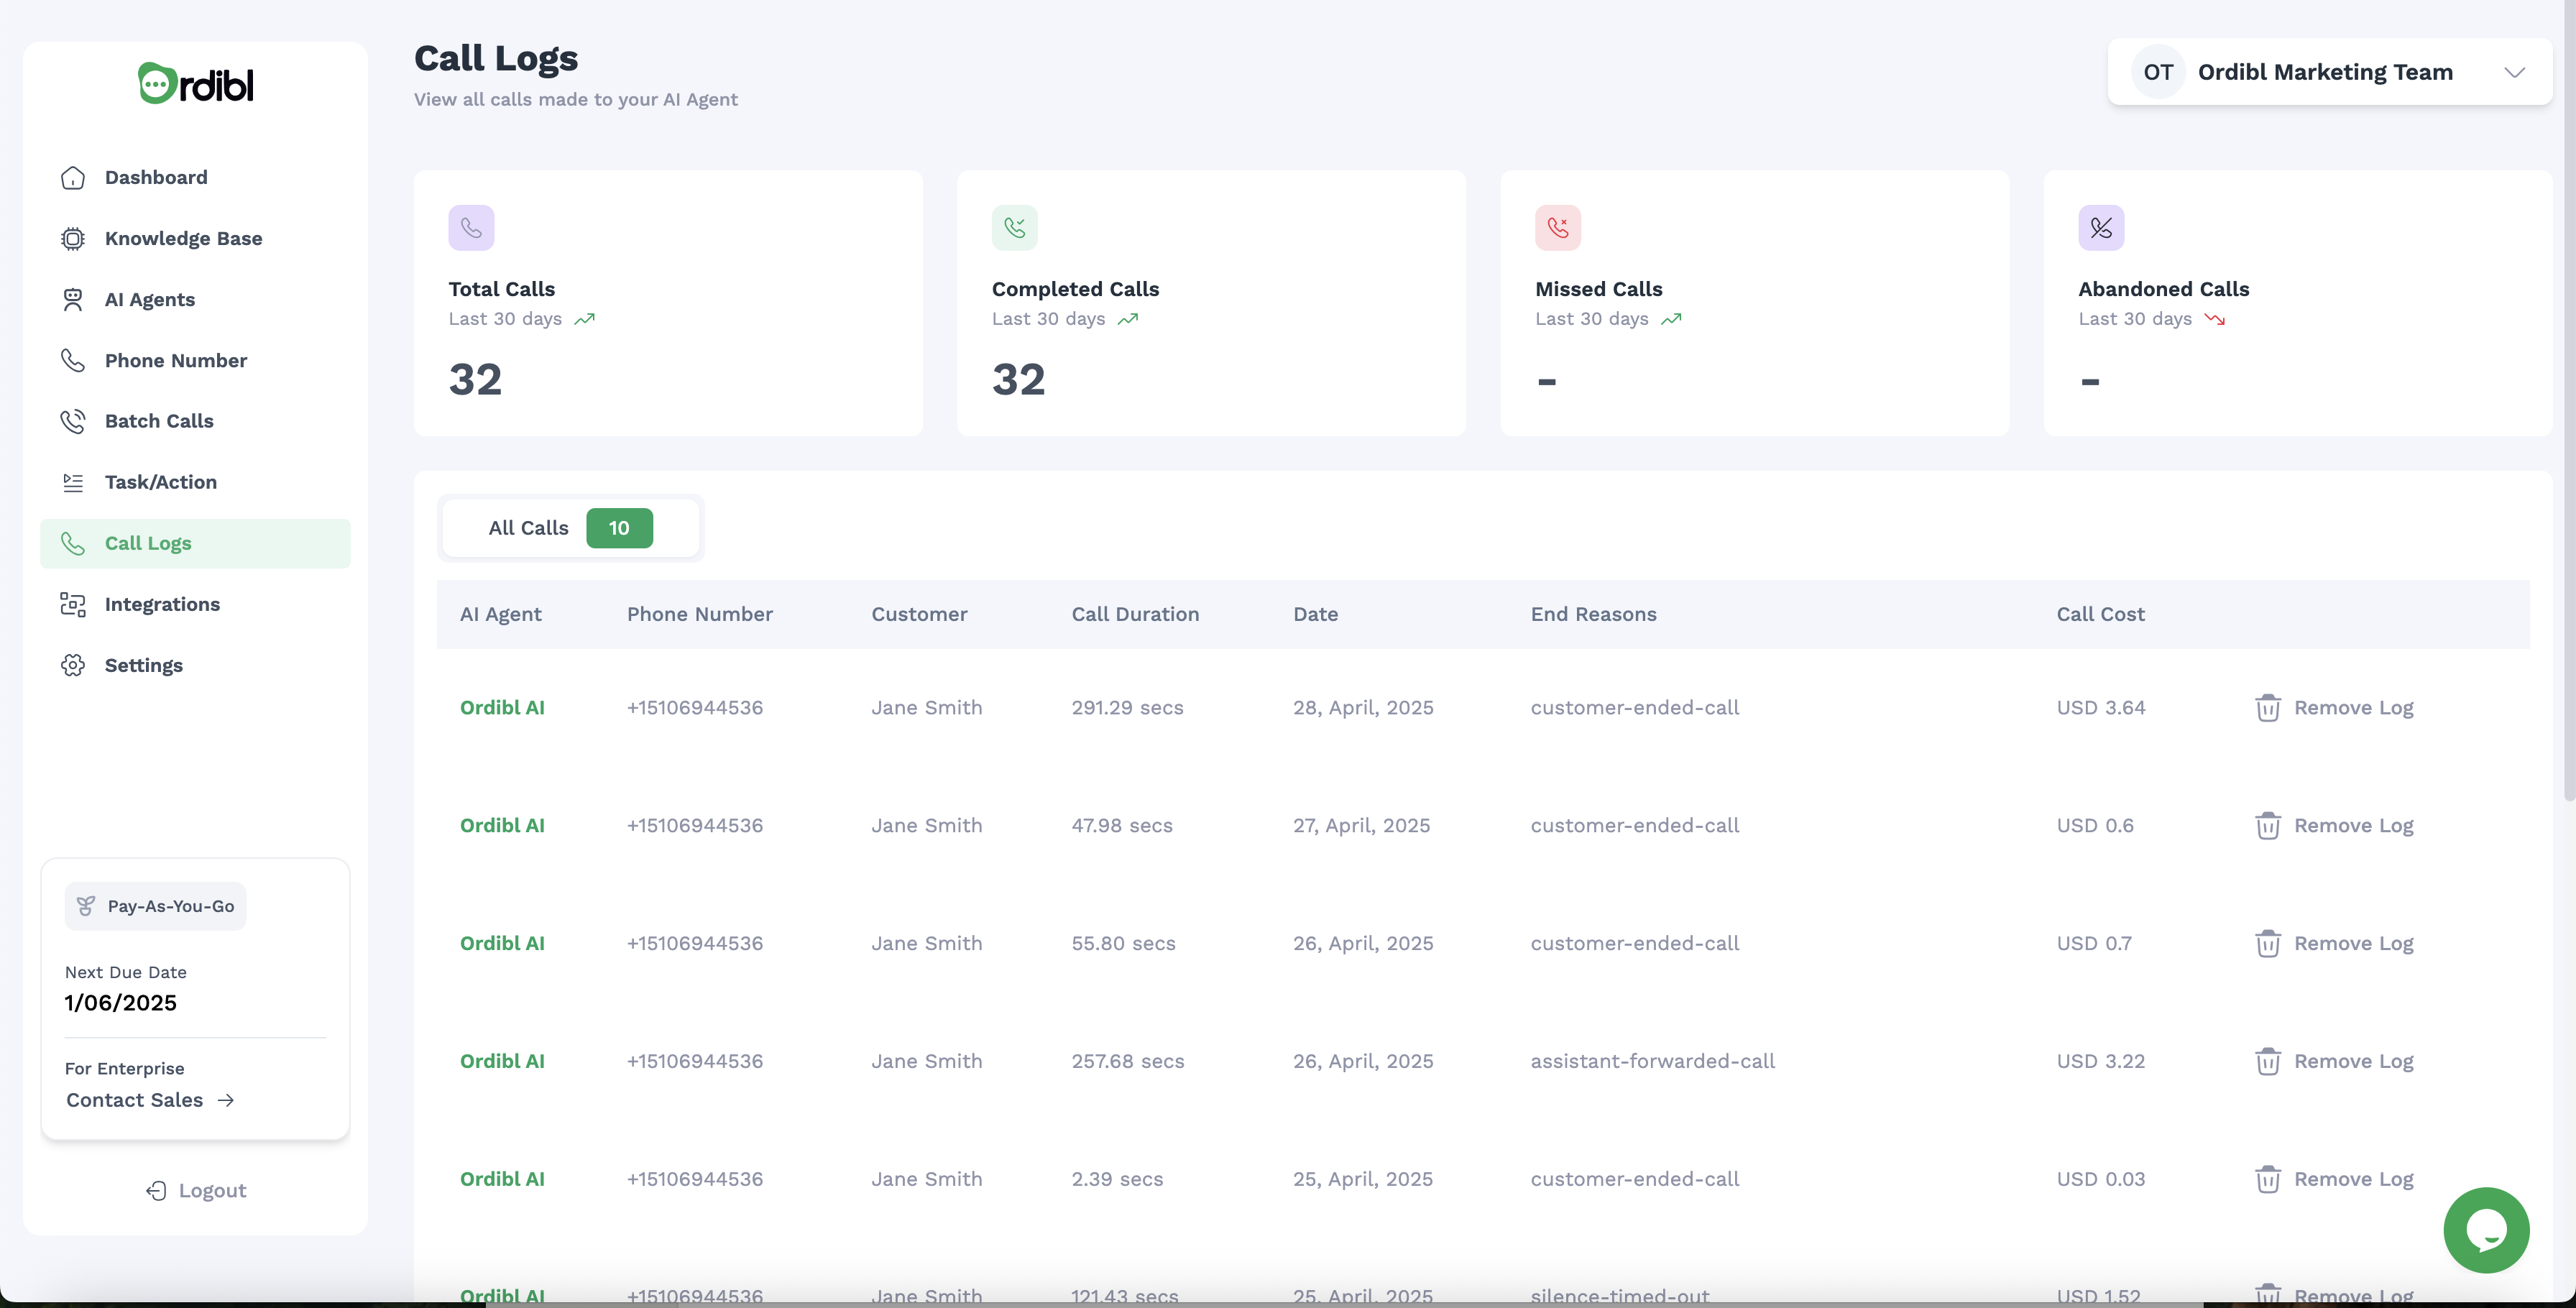Click the Completed Calls green phone icon
The height and width of the screenshot is (1308, 2576).
coord(1014,228)
